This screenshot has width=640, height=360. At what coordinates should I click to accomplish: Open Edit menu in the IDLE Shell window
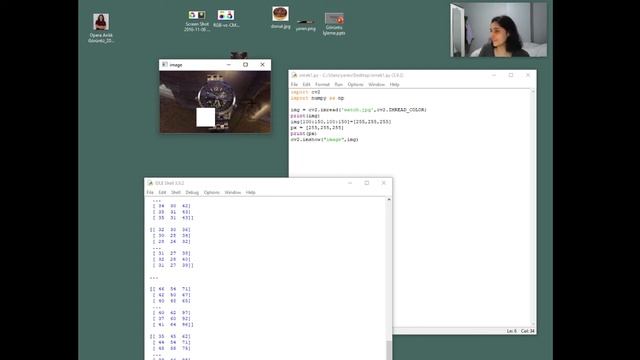[x=162, y=192]
